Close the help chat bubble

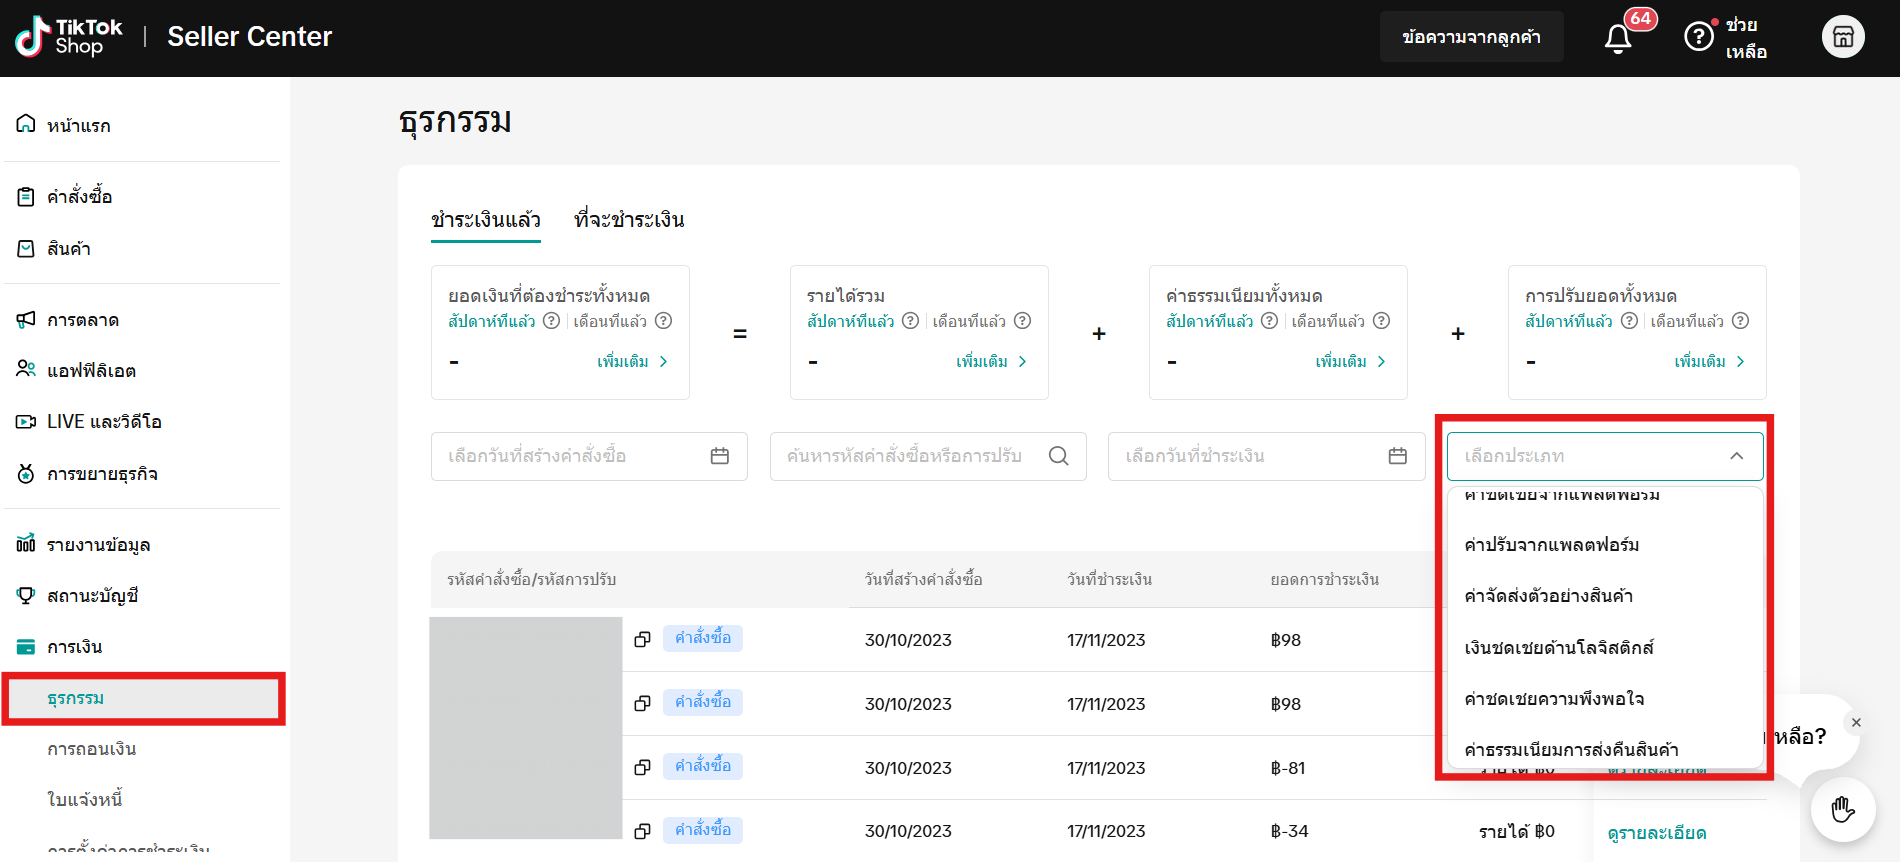(x=1856, y=722)
